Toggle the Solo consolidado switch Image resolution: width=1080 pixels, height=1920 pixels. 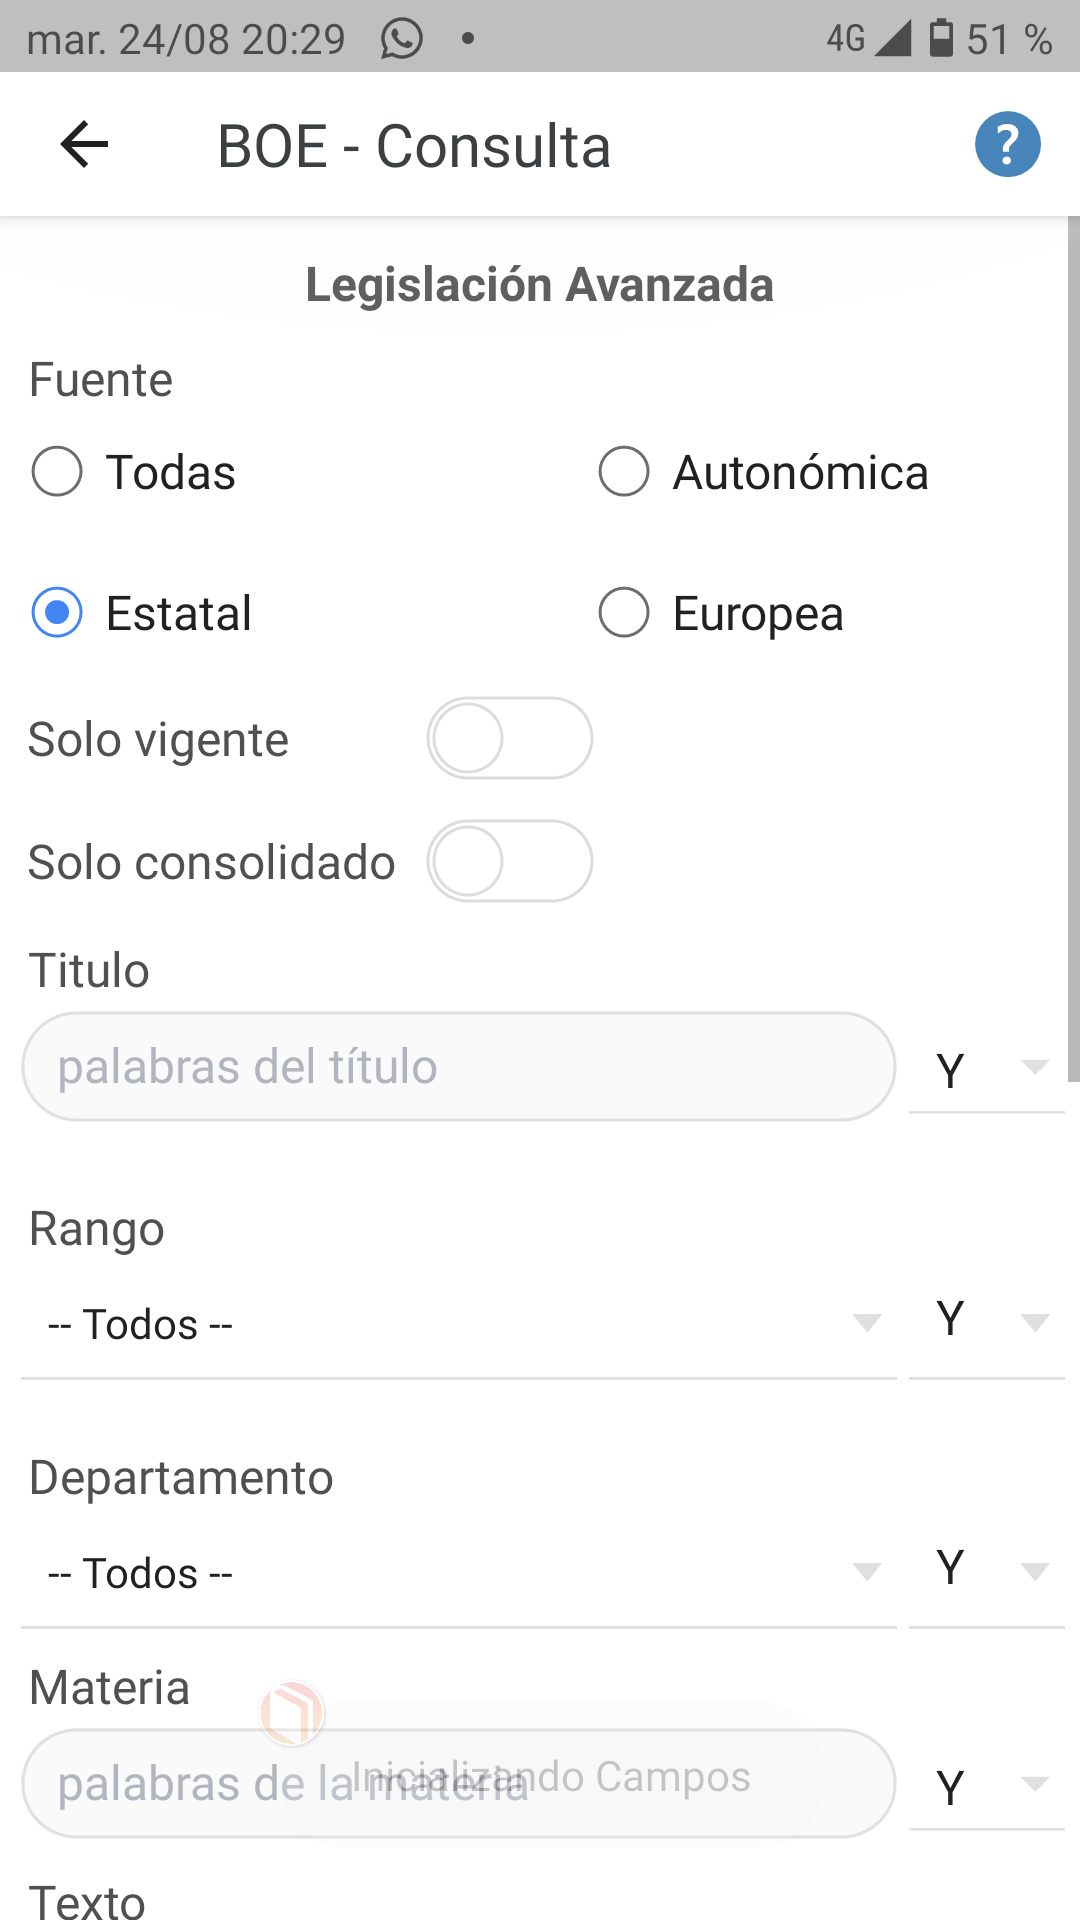(510, 862)
